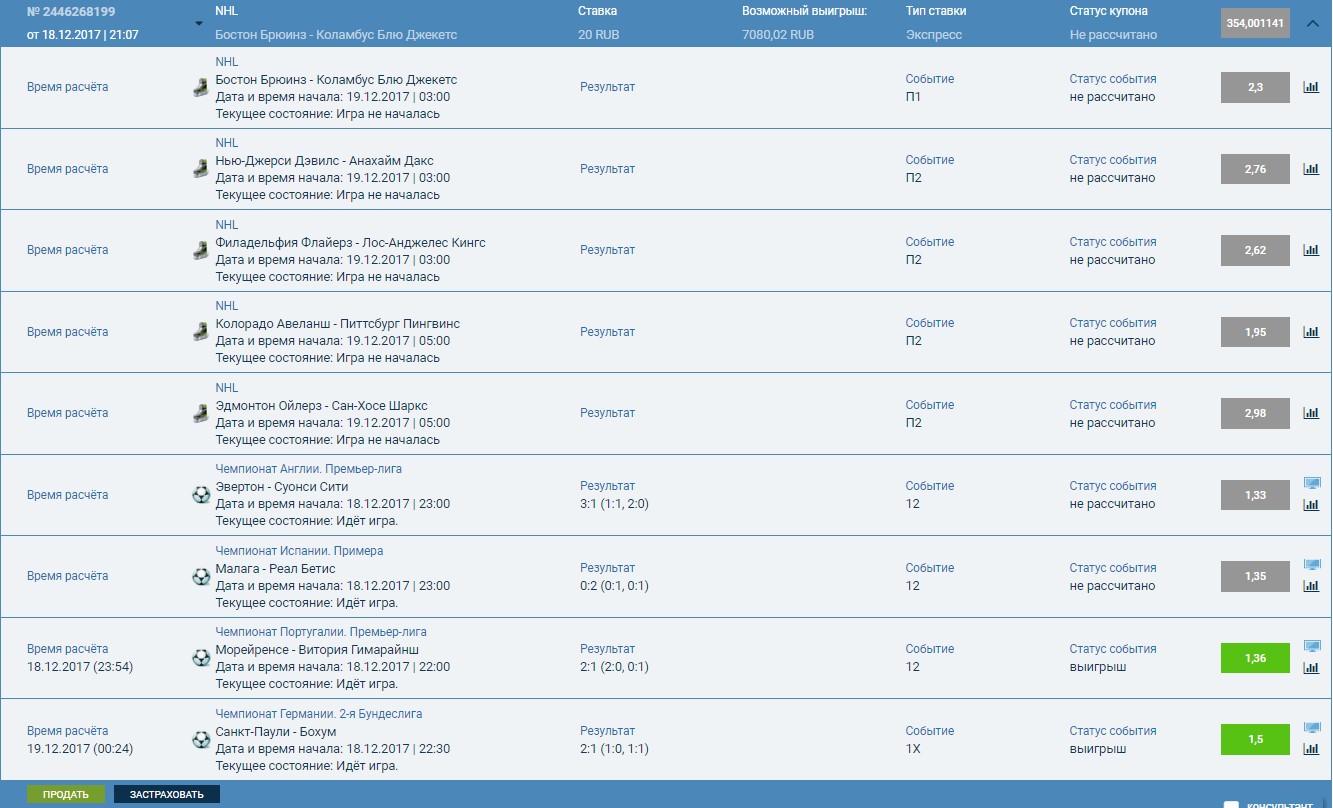Select settlement time 19.12.2017 (00:24)
1333x808 pixels.
pyautogui.click(x=80, y=749)
